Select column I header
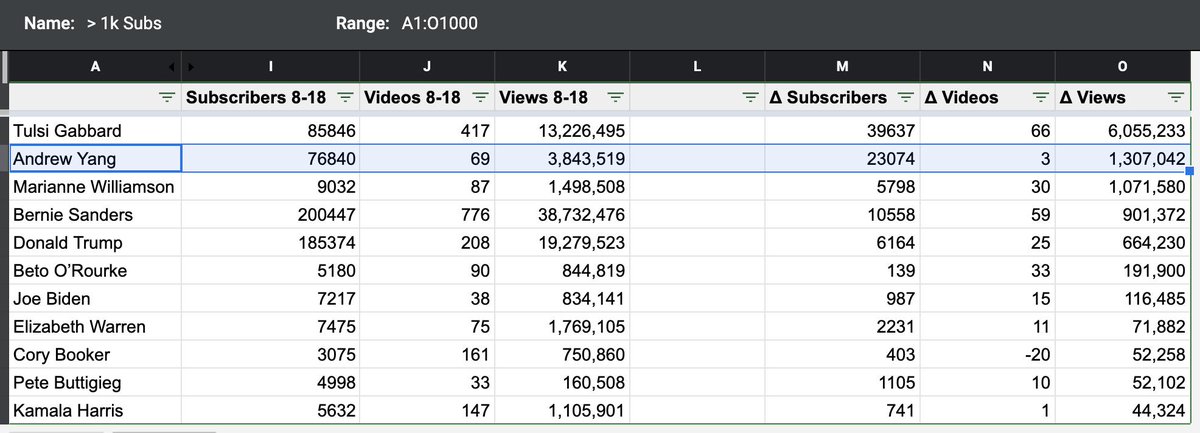 click(271, 67)
